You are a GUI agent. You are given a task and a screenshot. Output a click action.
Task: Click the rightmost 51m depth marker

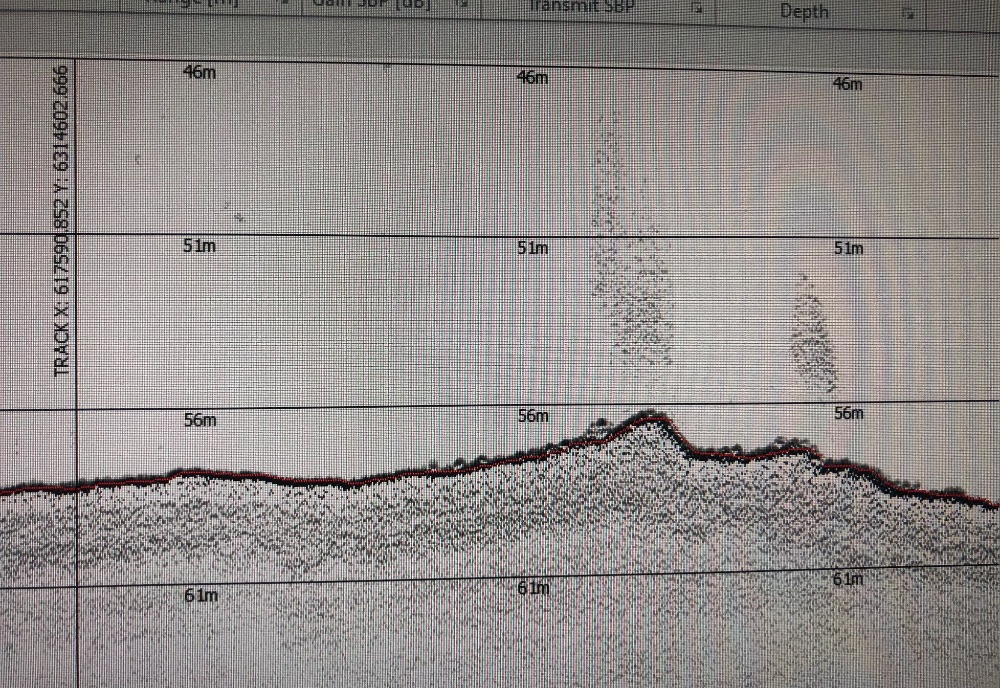point(848,248)
